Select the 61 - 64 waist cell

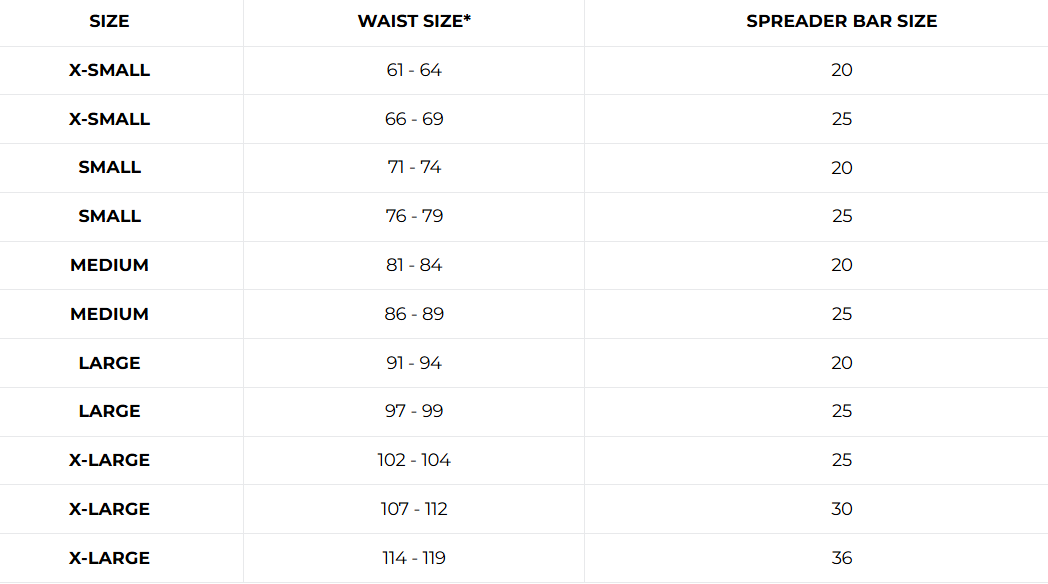click(x=414, y=70)
